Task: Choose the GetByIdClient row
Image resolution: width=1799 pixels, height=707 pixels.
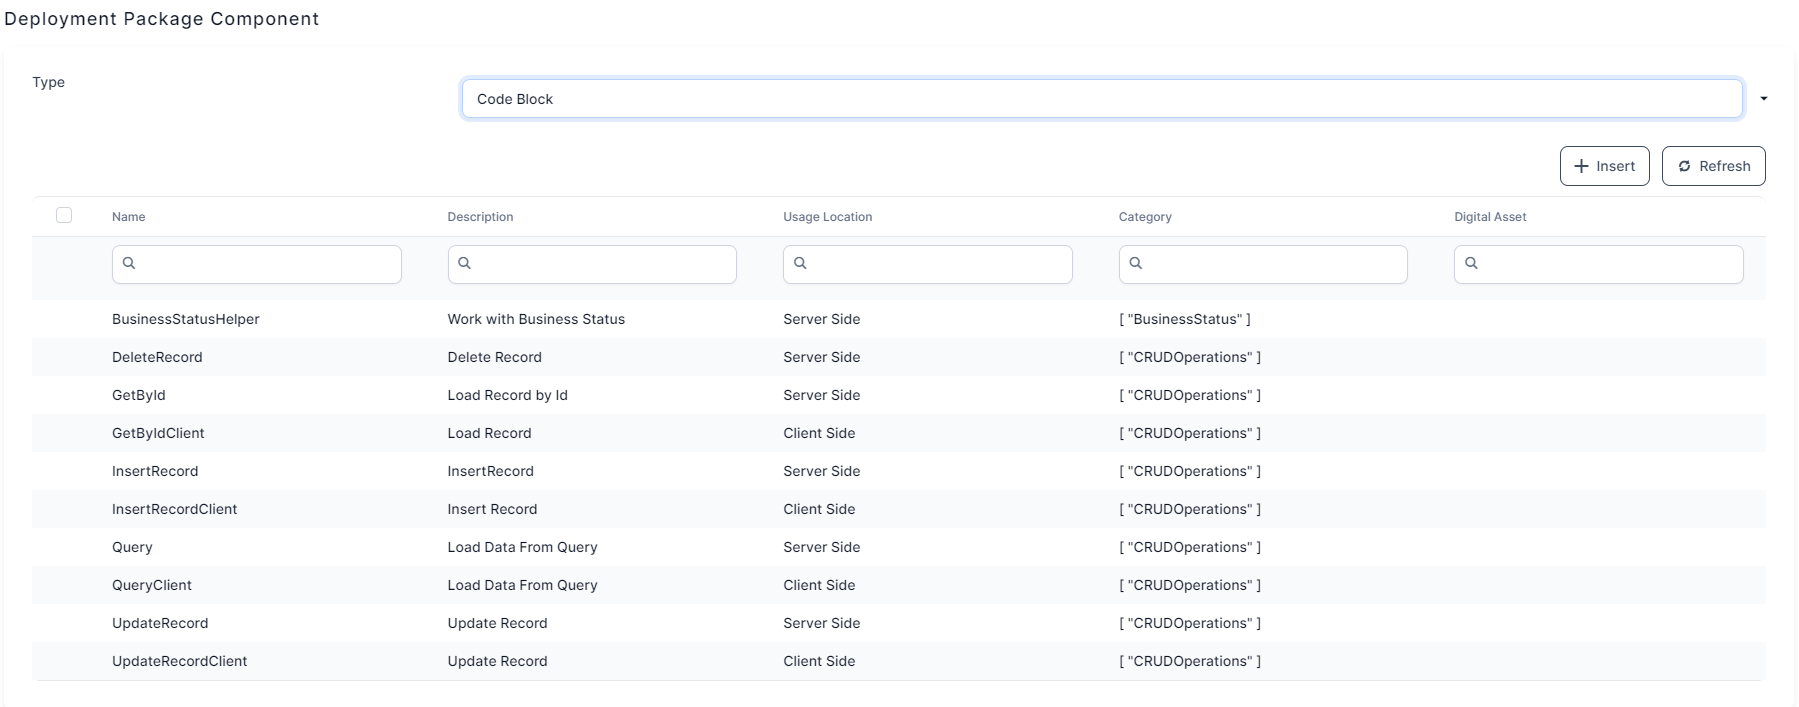Action: coord(158,433)
